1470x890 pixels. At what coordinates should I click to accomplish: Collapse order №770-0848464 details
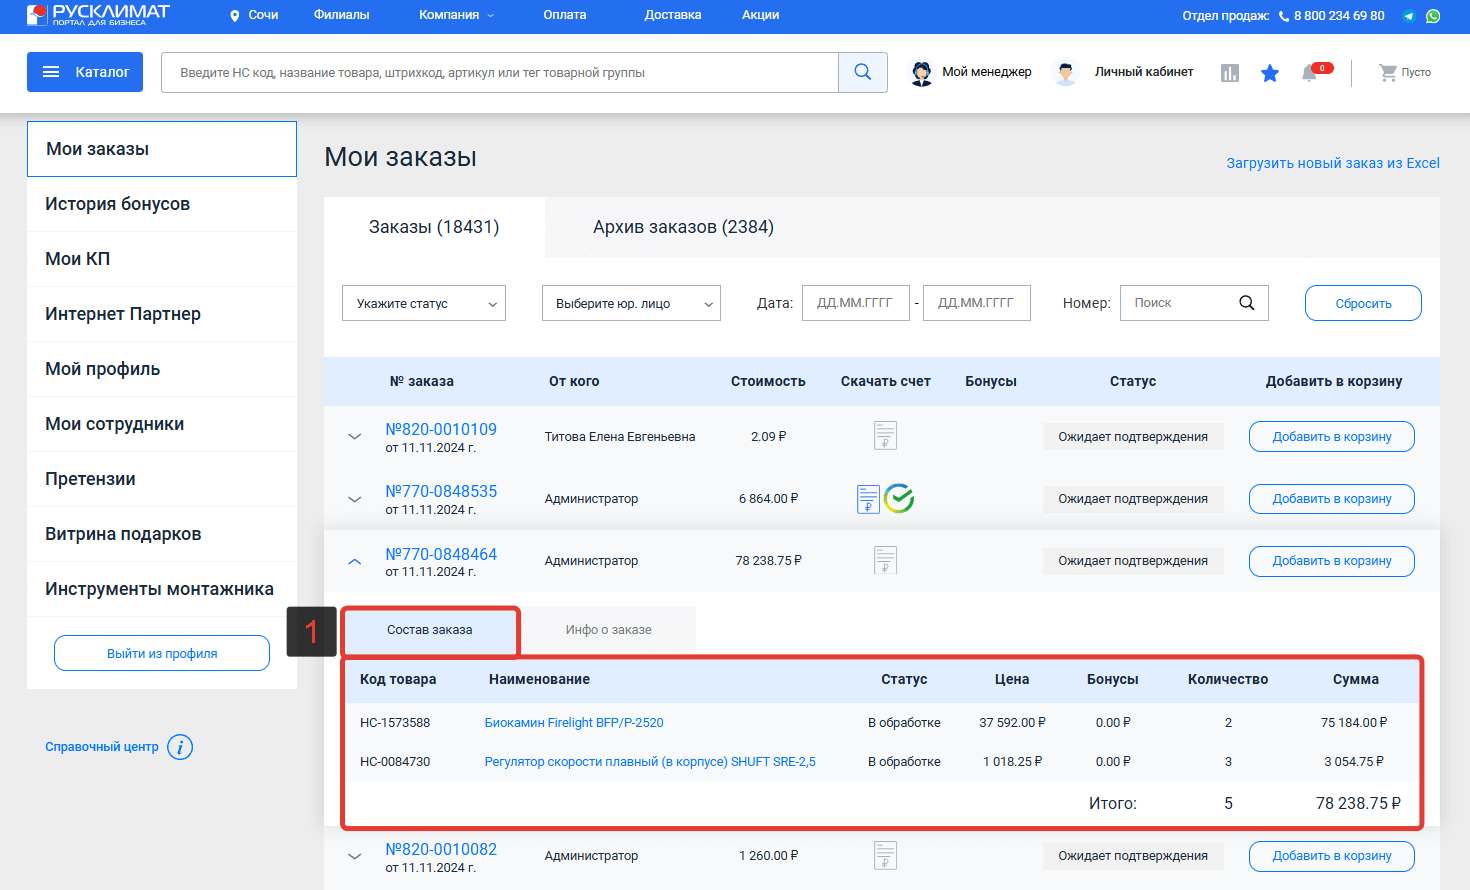click(x=354, y=561)
